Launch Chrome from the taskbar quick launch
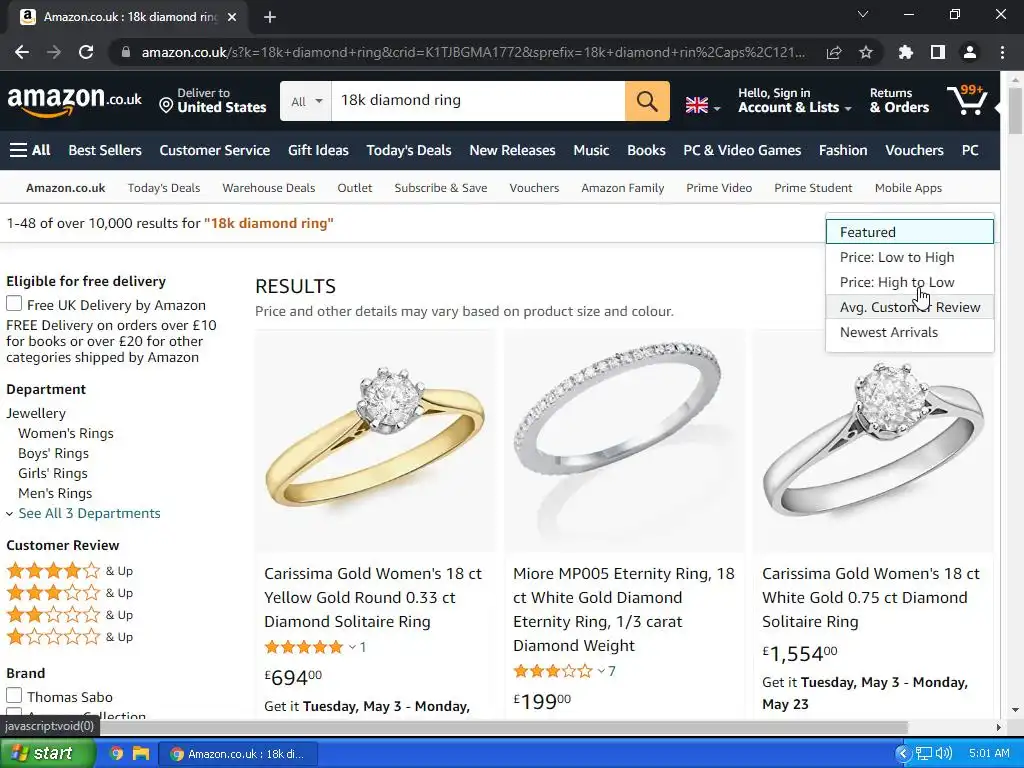1024x768 pixels. (x=116, y=754)
